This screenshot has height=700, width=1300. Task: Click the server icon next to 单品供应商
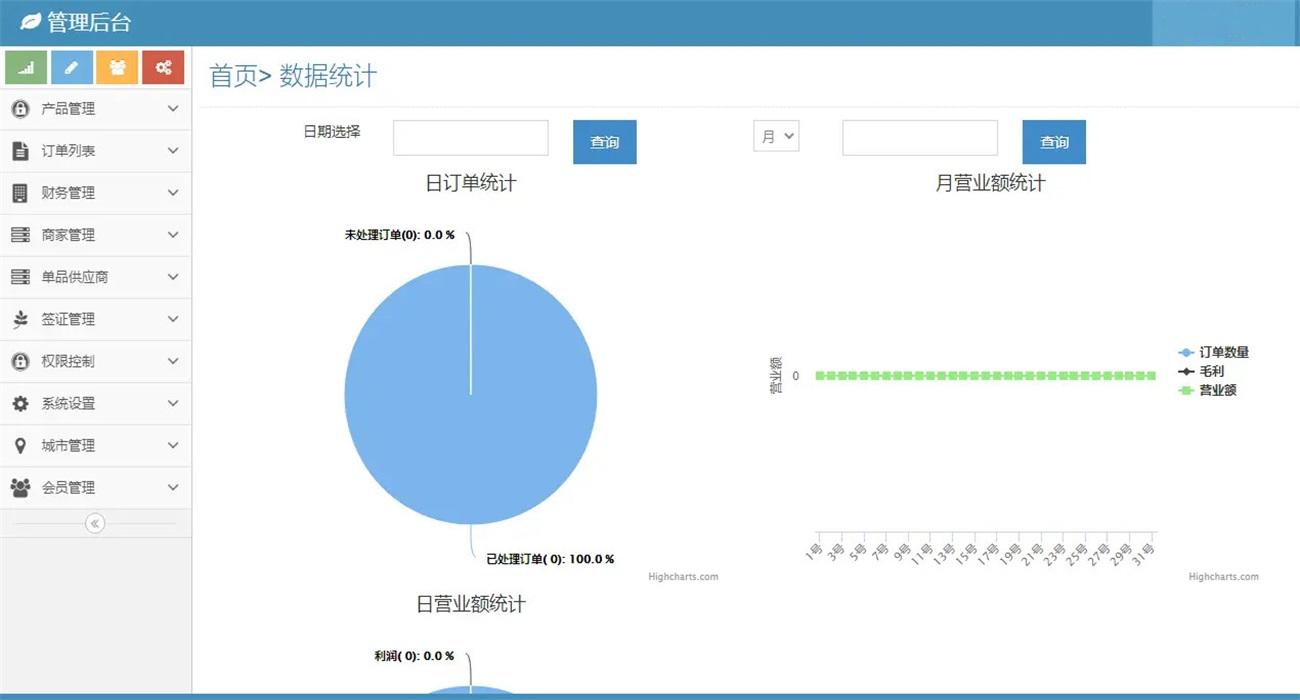[20, 277]
